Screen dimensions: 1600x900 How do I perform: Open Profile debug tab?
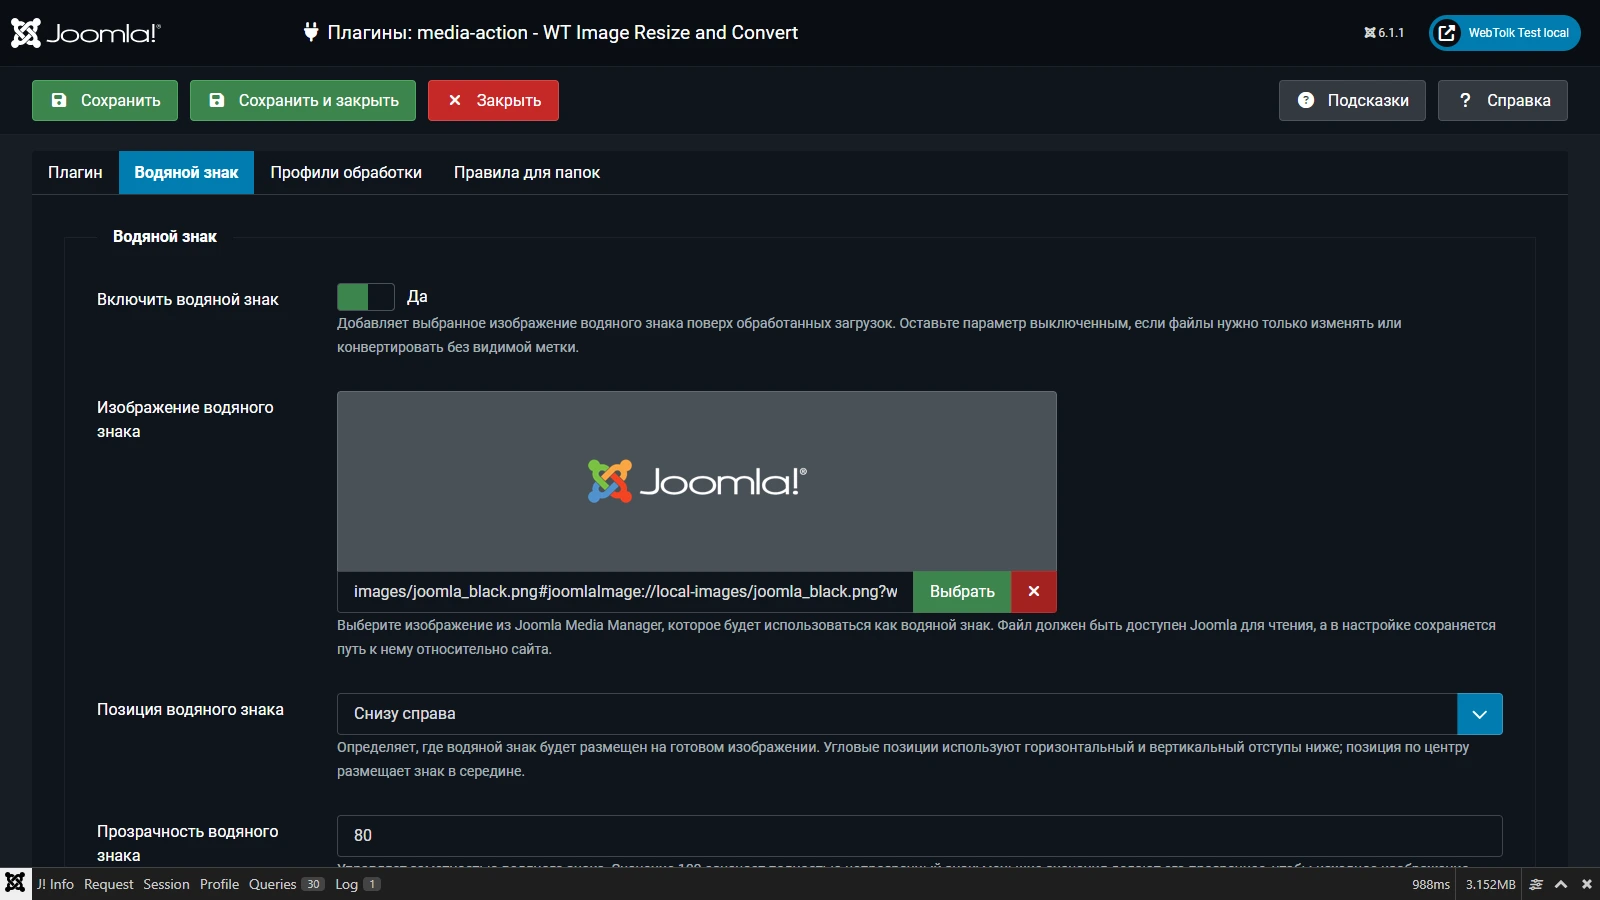pyautogui.click(x=219, y=884)
